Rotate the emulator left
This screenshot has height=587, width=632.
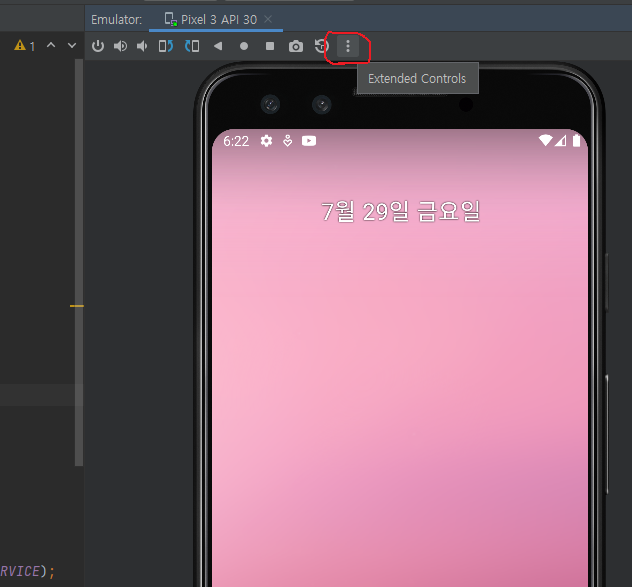click(166, 46)
